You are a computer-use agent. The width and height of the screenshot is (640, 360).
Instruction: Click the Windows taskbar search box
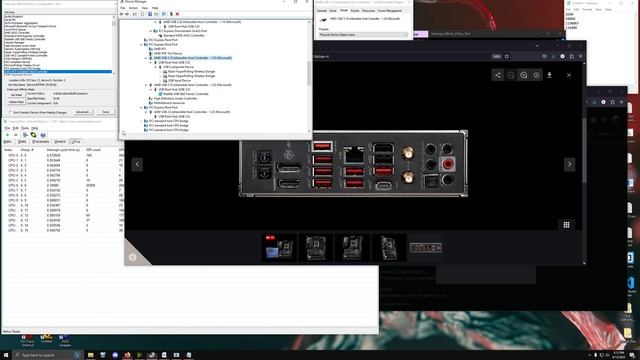[x=47, y=355]
